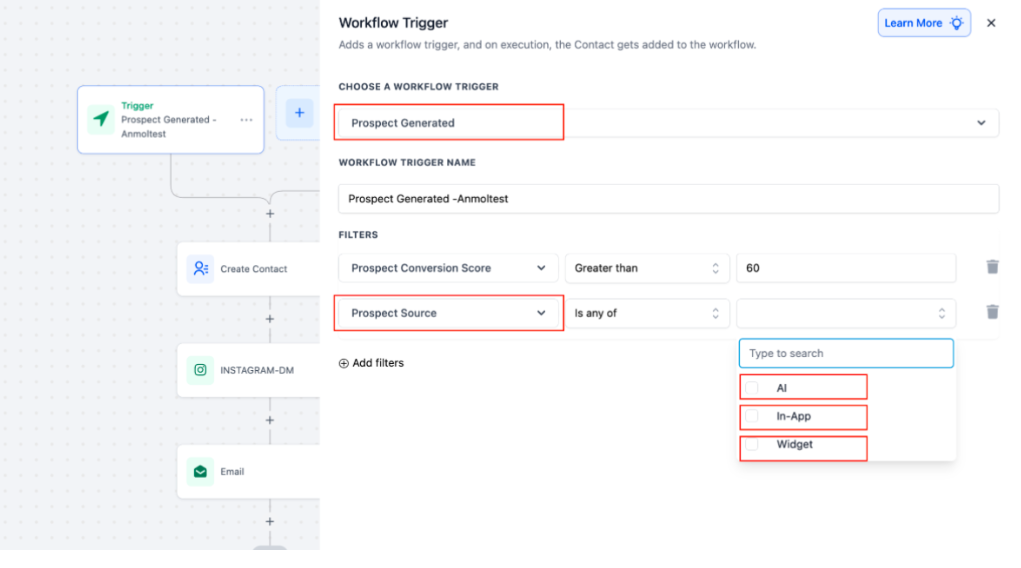Click the Workflow Trigger Name input field
The width and height of the screenshot is (1021, 568).
pos(668,199)
